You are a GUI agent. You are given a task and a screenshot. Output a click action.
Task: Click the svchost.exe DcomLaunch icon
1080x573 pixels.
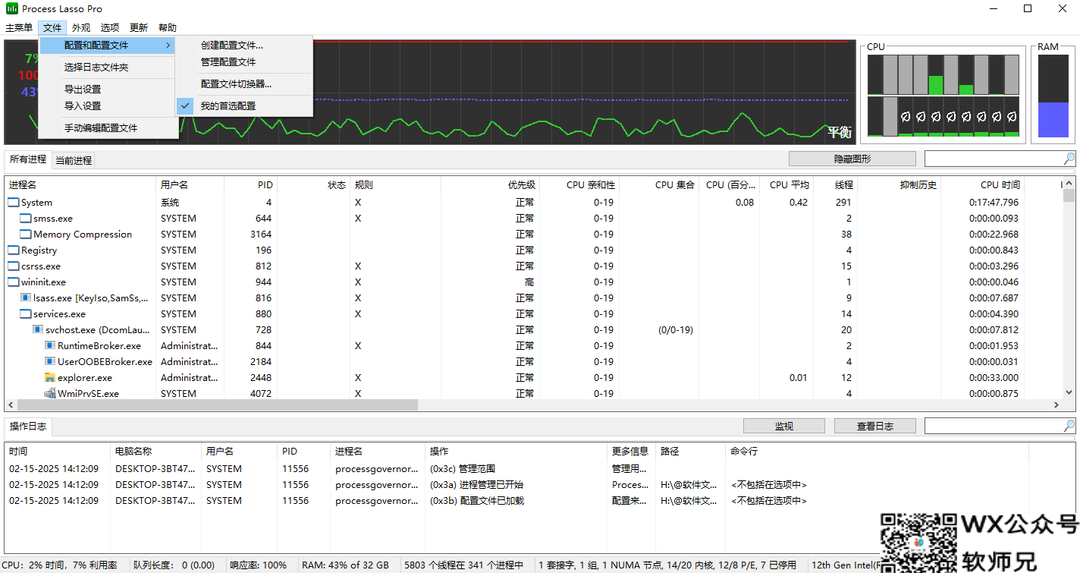[38, 329]
